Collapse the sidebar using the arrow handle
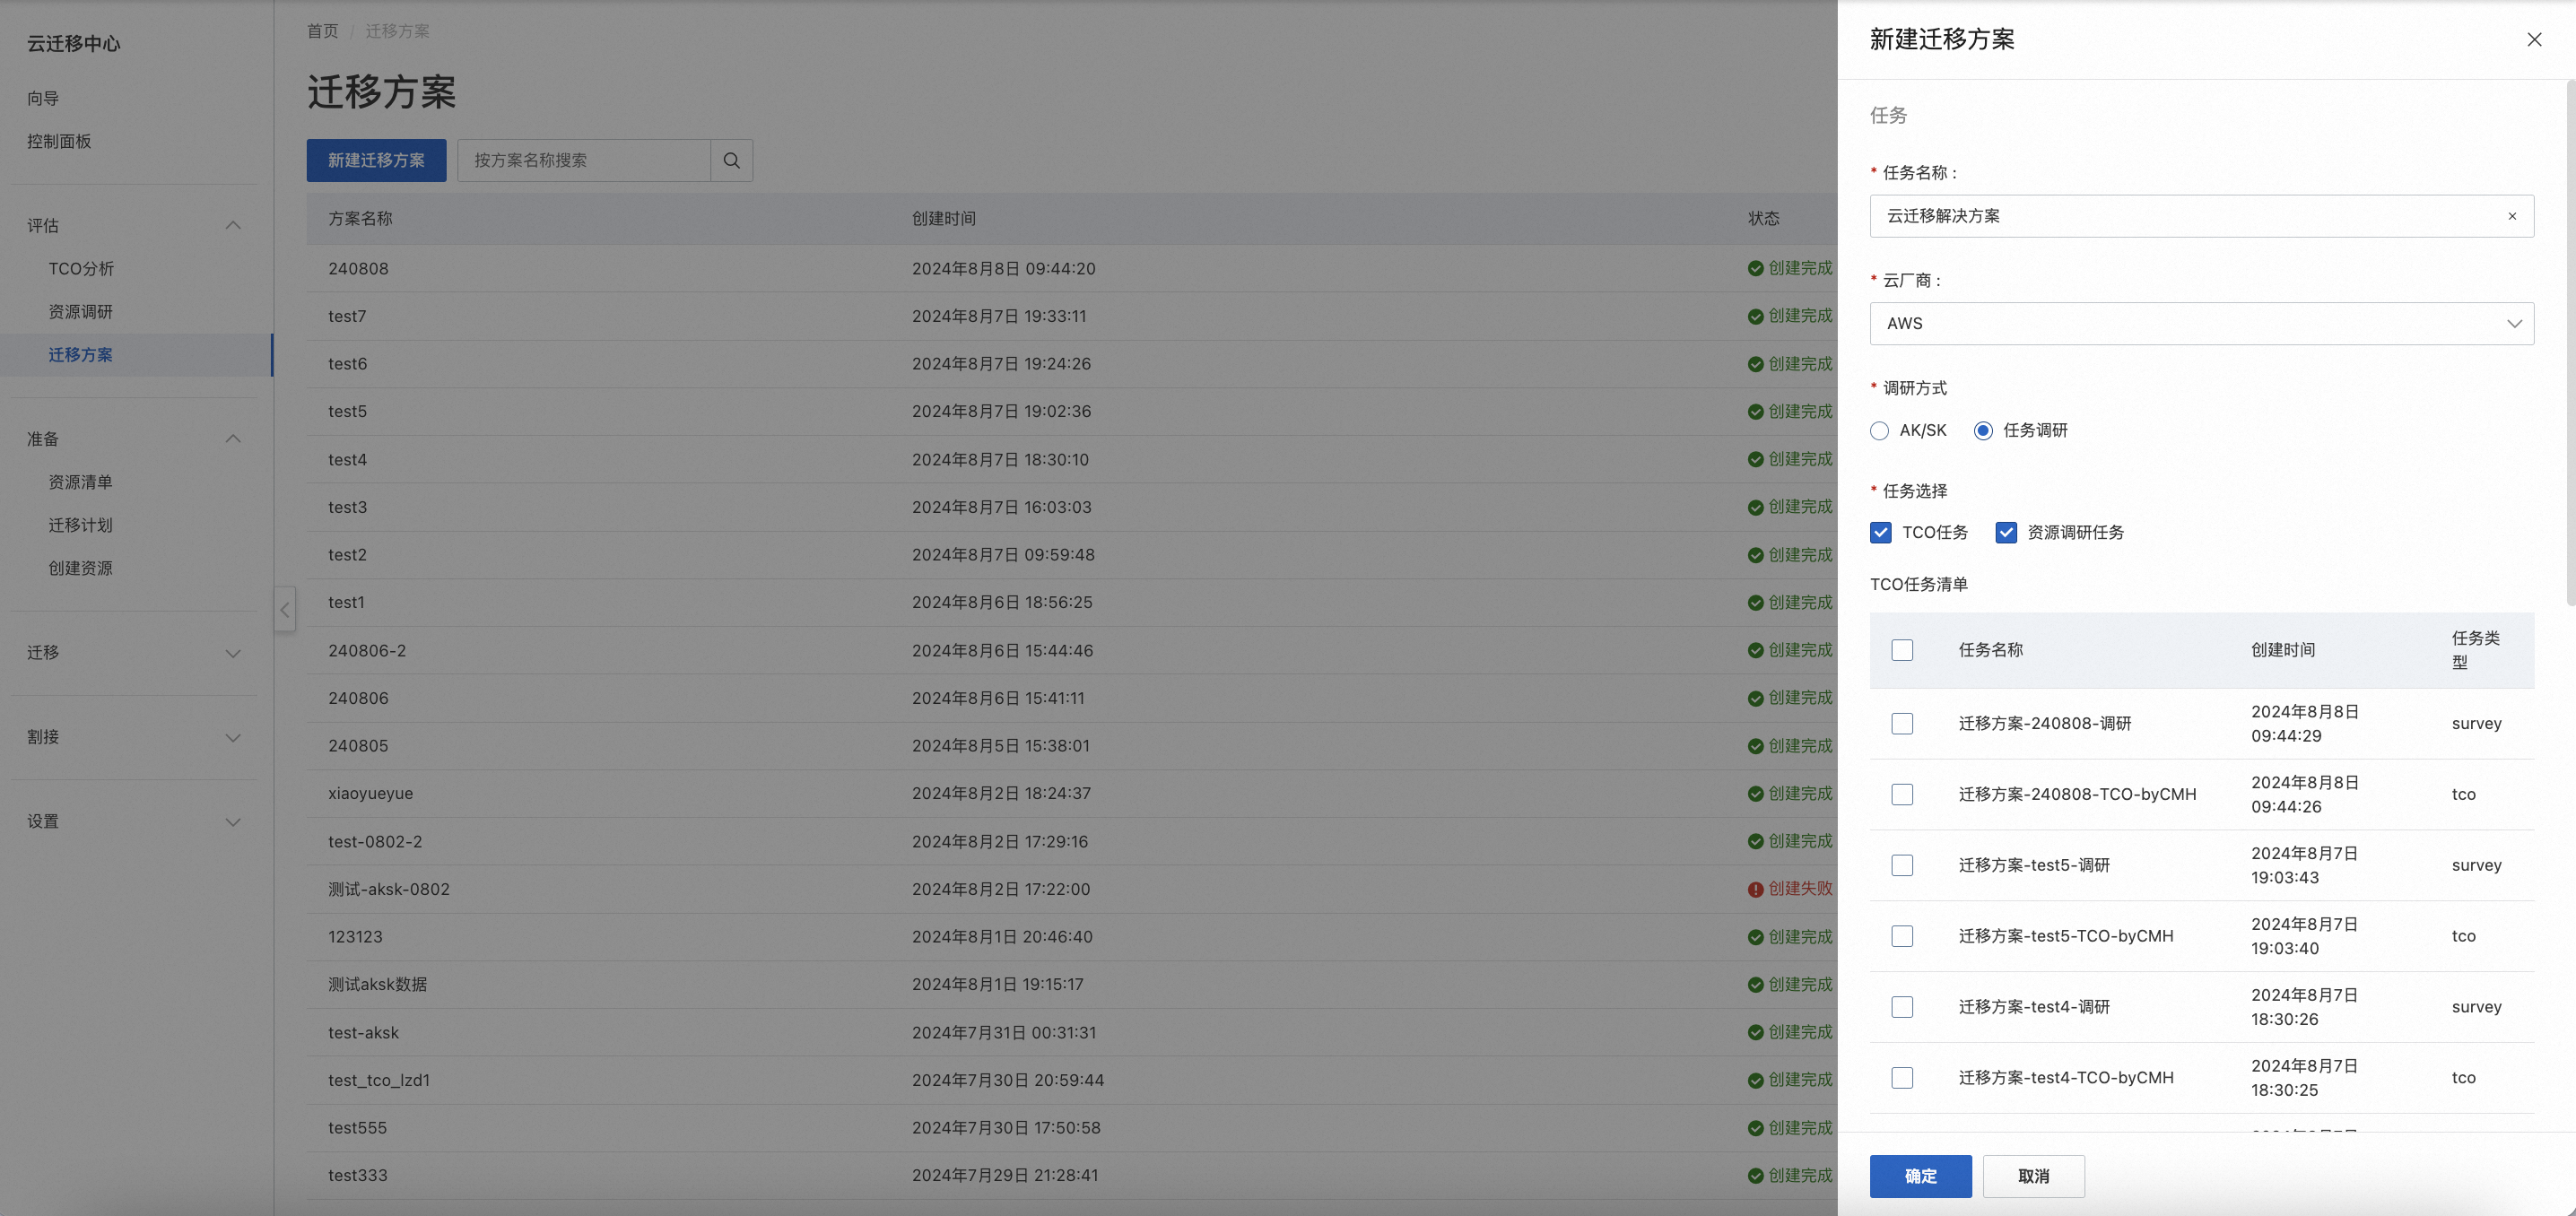The height and width of the screenshot is (1216, 2576). point(285,609)
